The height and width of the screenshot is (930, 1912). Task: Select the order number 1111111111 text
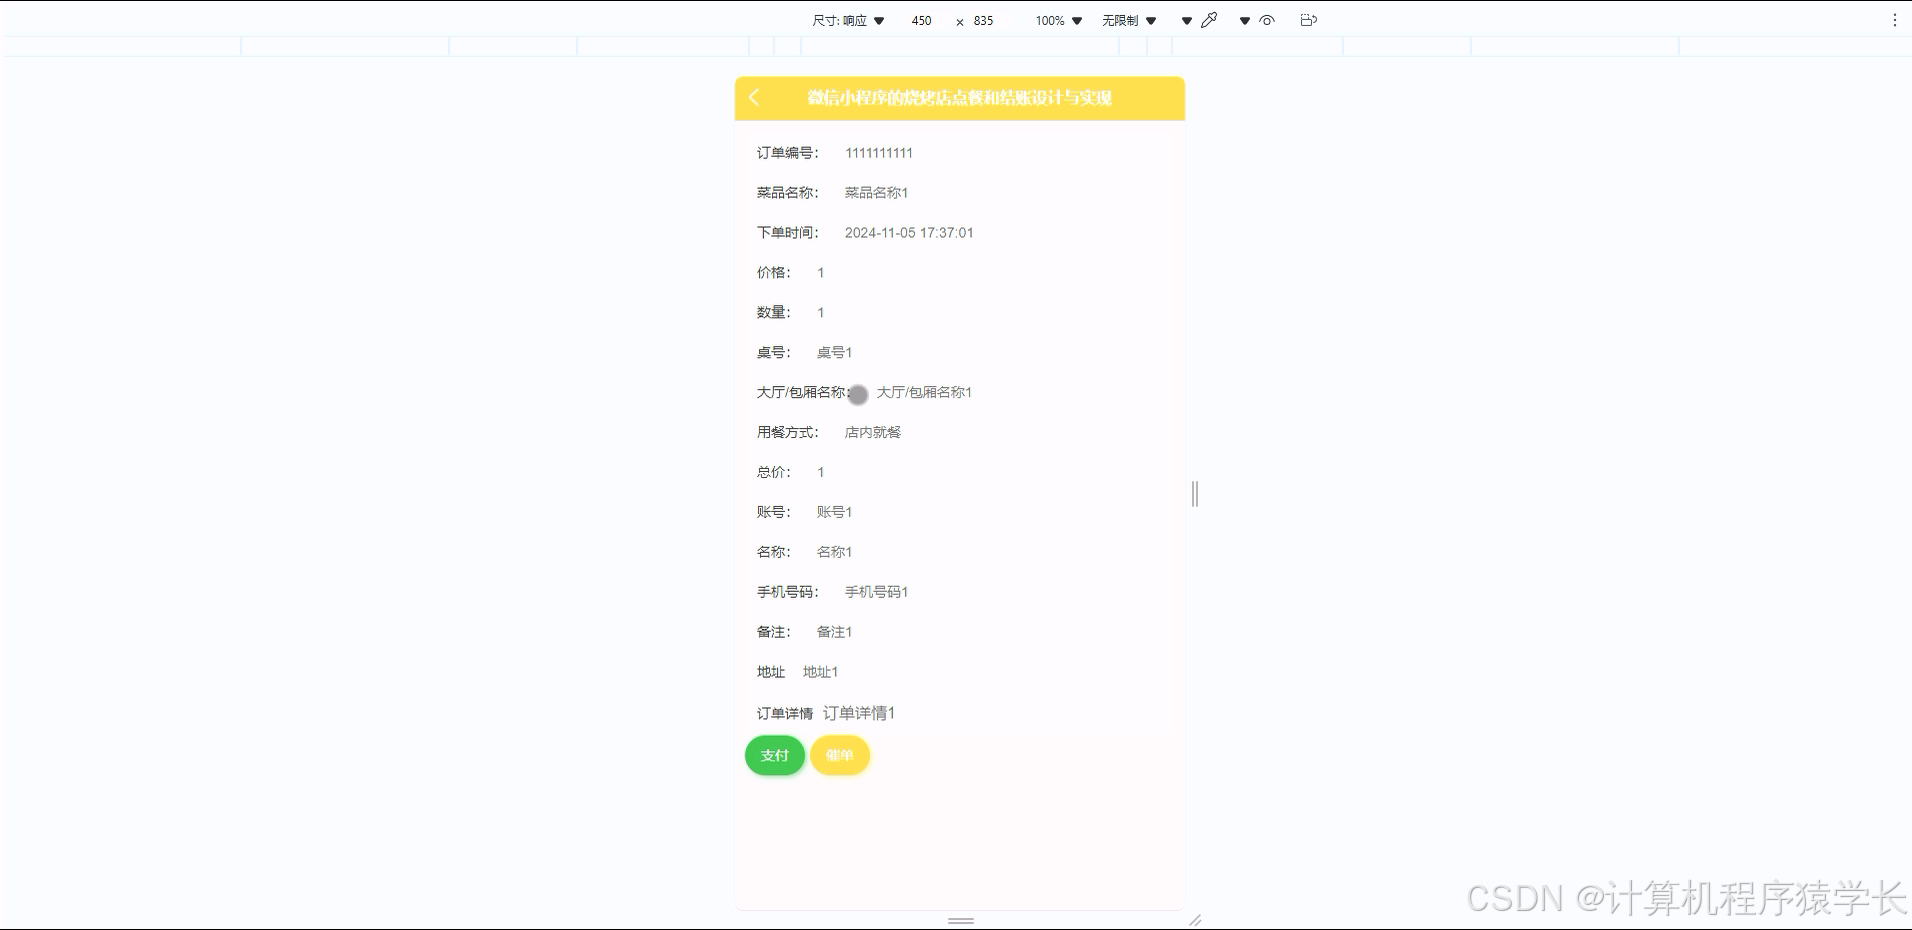tap(878, 152)
